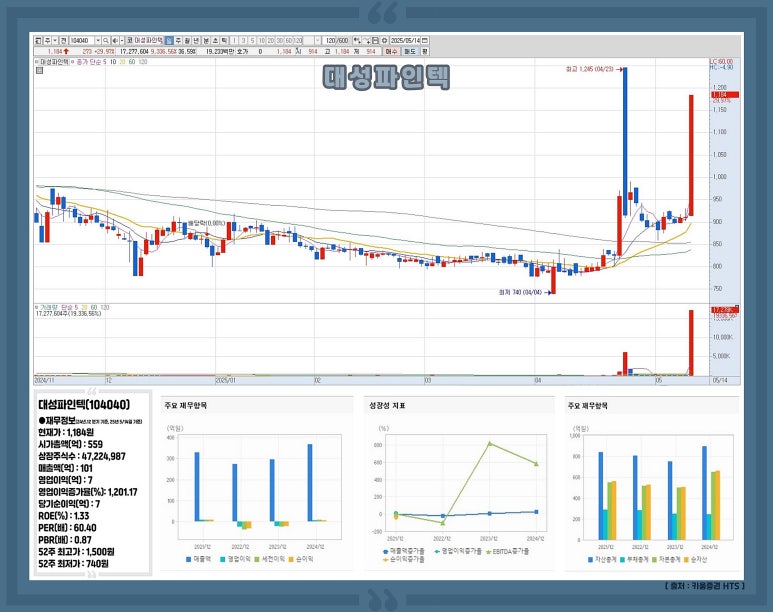Click the save chart floppy icon
Image resolution: width=773 pixels, height=612 pixels.
tap(375, 40)
